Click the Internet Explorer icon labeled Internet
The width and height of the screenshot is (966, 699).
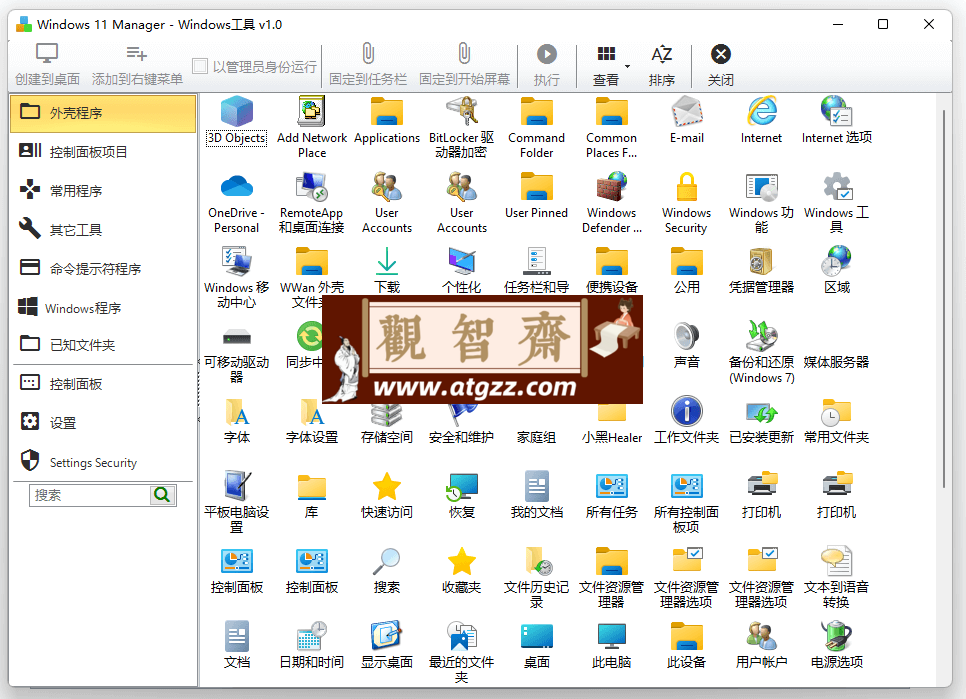(x=761, y=112)
